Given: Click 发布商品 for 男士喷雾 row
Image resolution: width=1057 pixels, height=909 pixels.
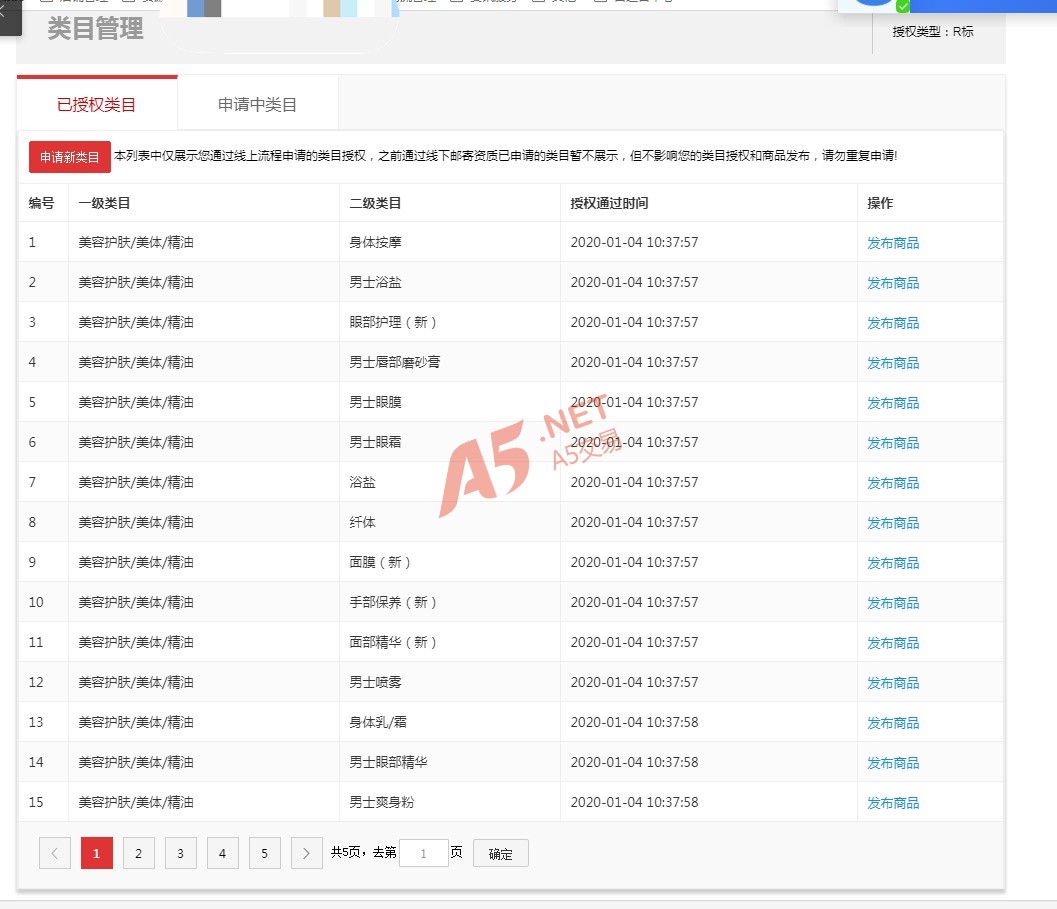Looking at the screenshot, I should [892, 683].
